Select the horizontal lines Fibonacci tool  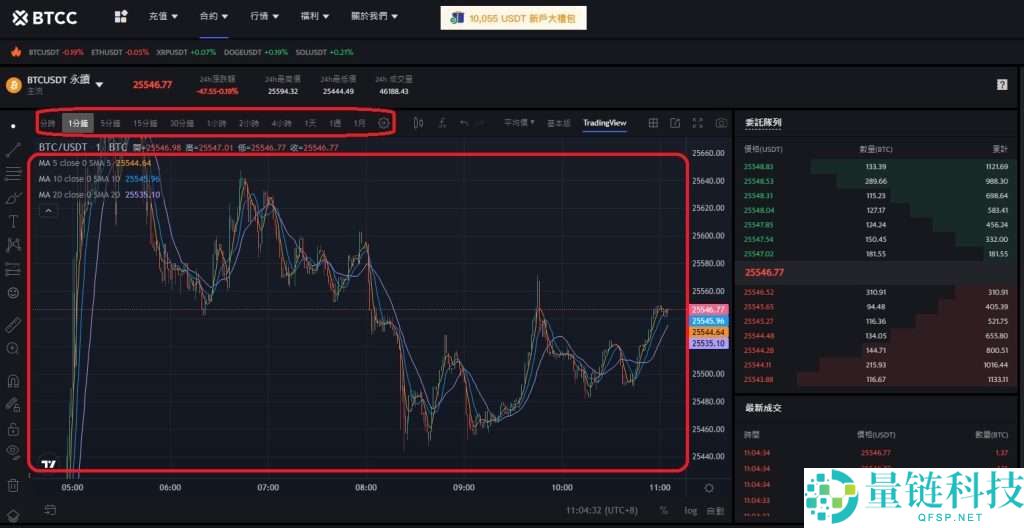(x=13, y=173)
